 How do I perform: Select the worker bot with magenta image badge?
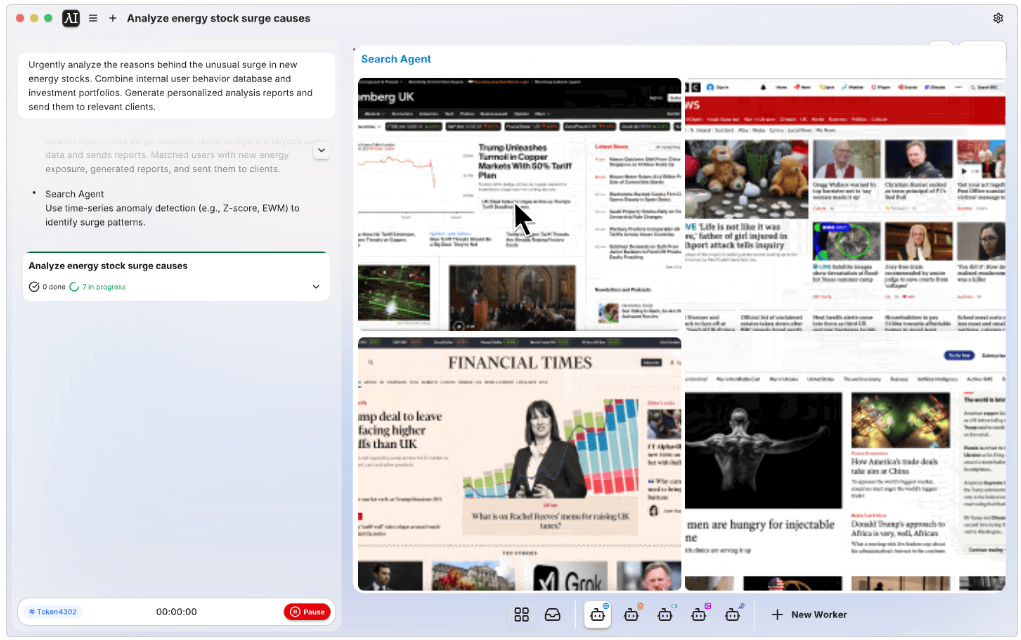pyautogui.click(x=699, y=615)
